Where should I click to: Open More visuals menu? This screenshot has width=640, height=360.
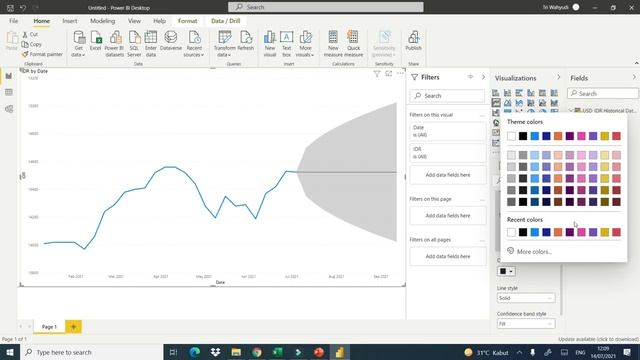(x=305, y=43)
